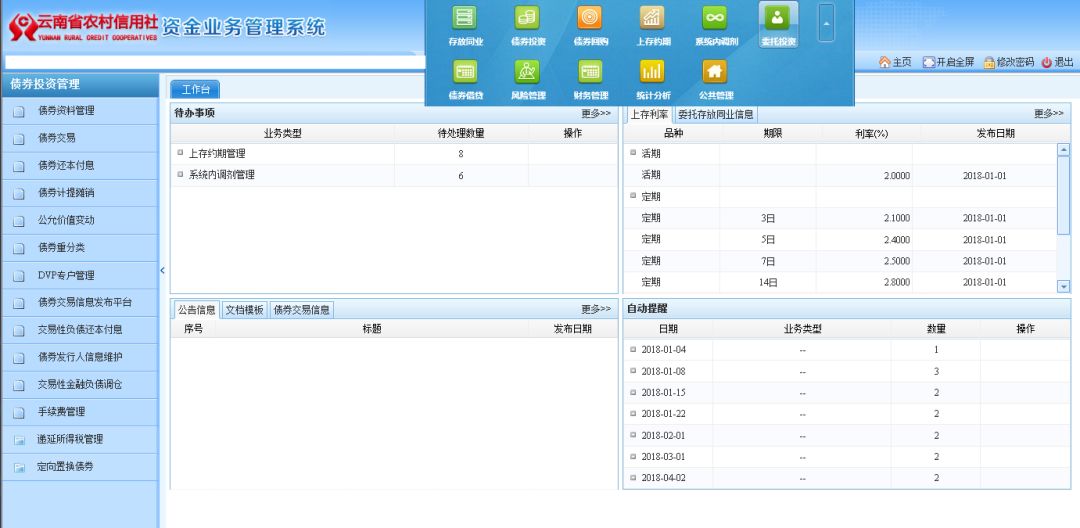Viewport: 1080px width, 528px height.
Task: Click the 公共管理 home icon
Action: point(714,72)
